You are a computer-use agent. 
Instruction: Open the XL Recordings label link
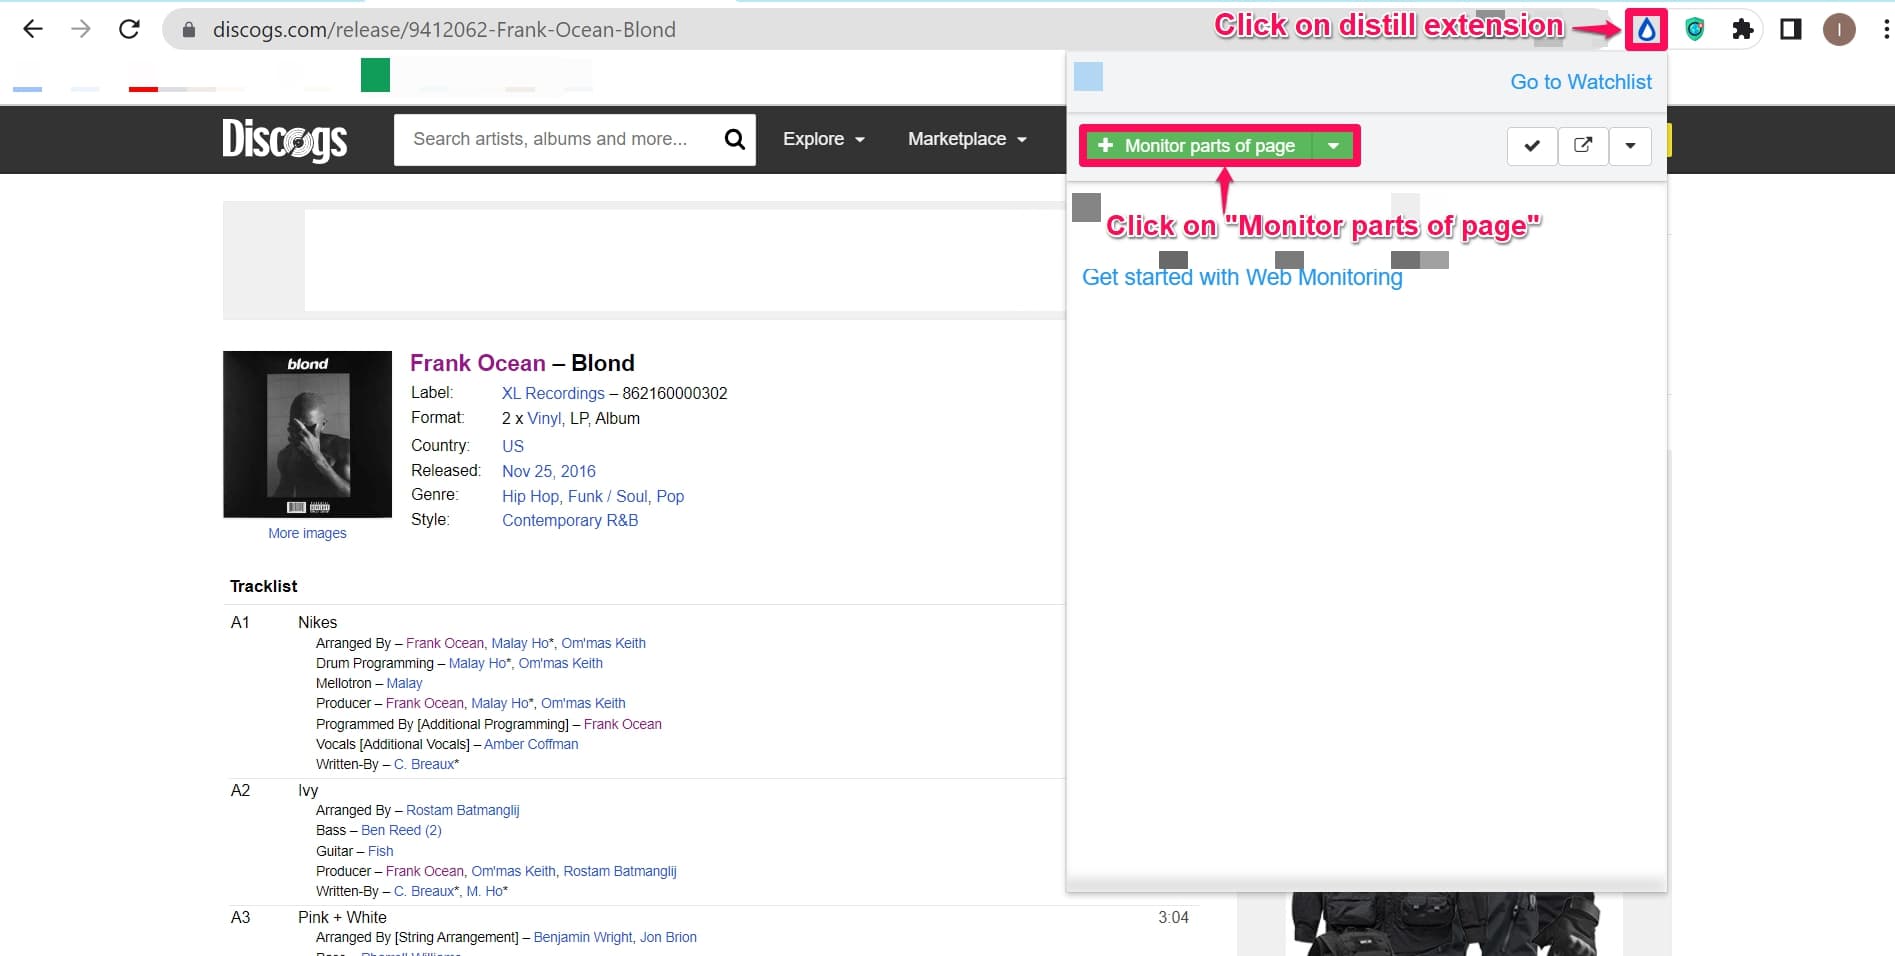click(553, 393)
